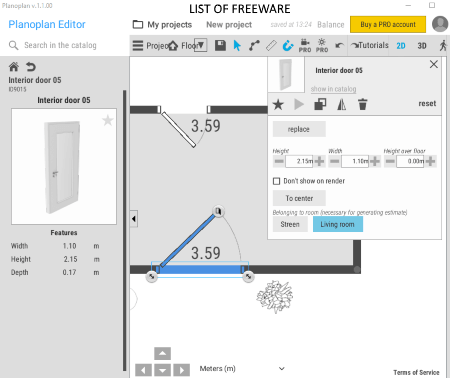Delete the door with trash icon
The width and height of the screenshot is (450, 378).
tap(363, 104)
